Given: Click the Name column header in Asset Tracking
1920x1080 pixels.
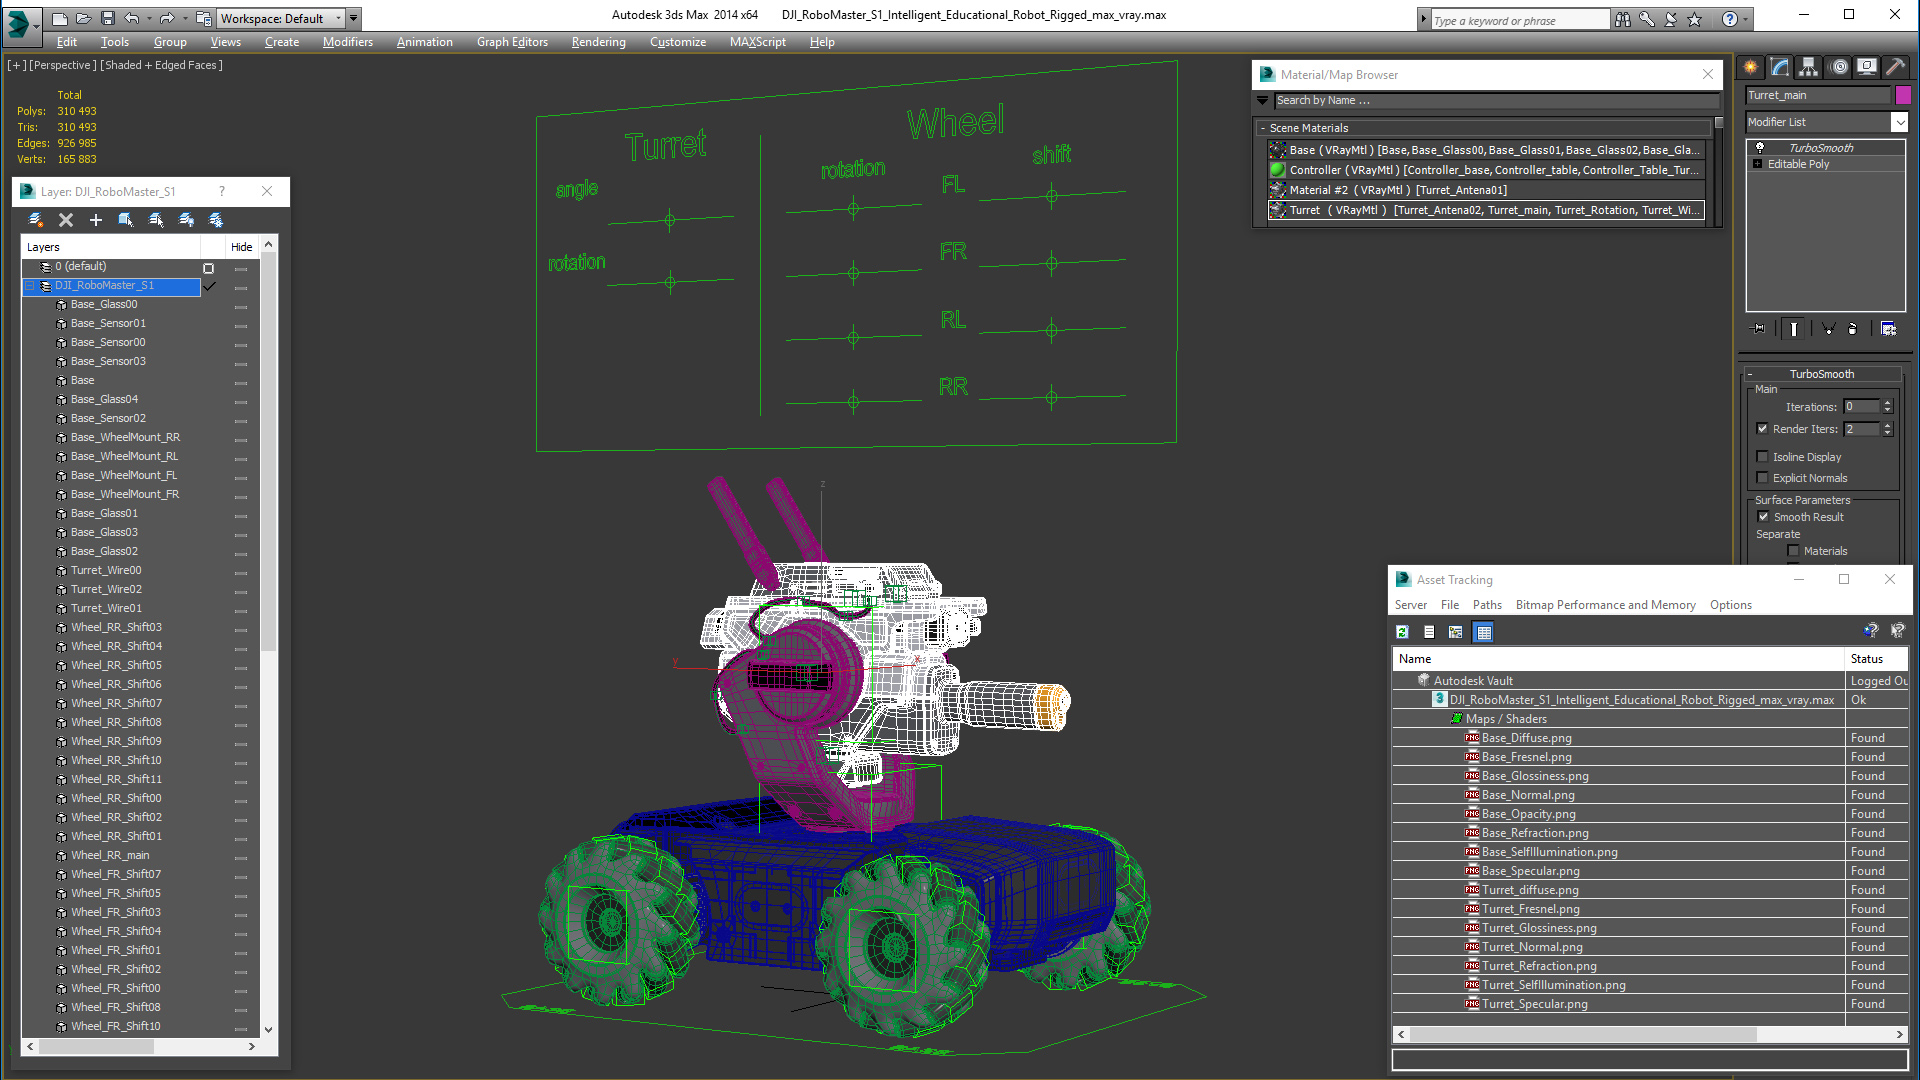Looking at the screenshot, I should (x=1618, y=659).
